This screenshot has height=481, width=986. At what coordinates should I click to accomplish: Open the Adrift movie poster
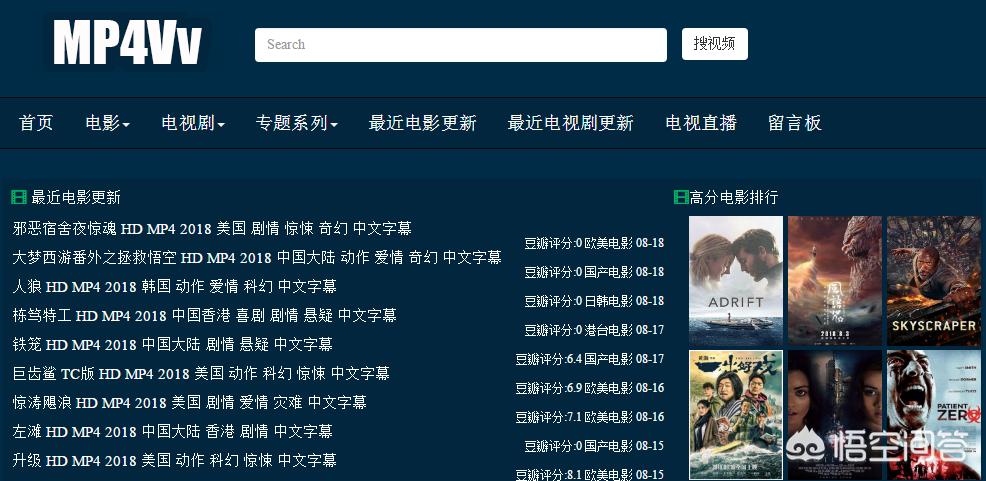(735, 280)
